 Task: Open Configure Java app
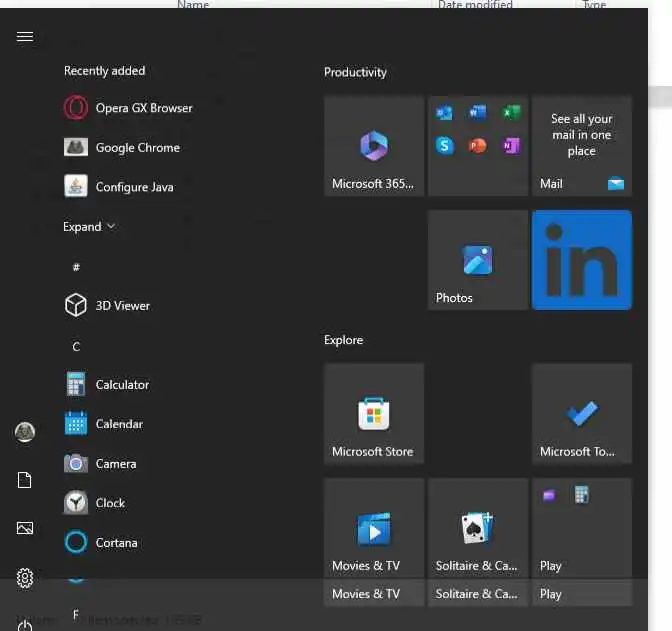point(119,187)
